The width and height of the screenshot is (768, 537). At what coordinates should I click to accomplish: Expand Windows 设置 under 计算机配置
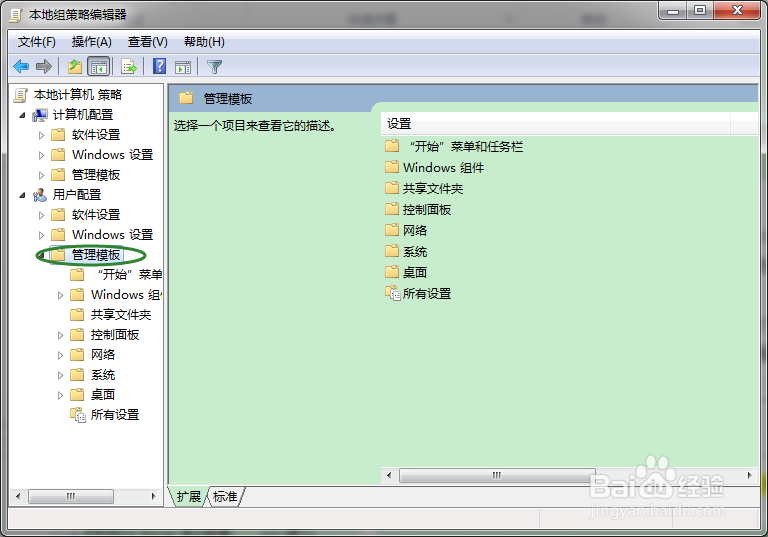tap(42, 155)
